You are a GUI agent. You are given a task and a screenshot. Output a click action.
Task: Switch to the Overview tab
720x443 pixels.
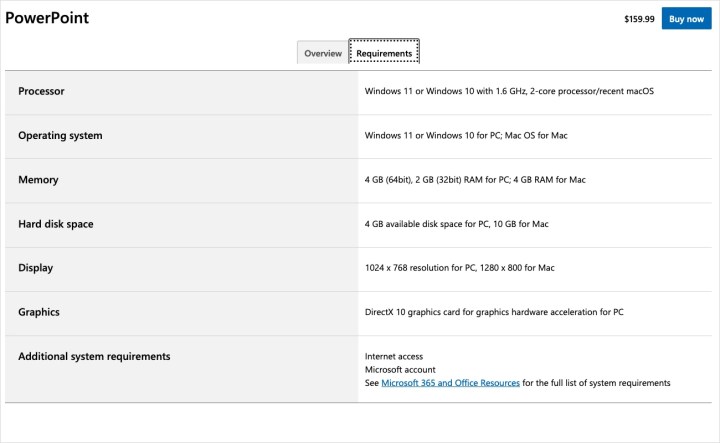[323, 53]
